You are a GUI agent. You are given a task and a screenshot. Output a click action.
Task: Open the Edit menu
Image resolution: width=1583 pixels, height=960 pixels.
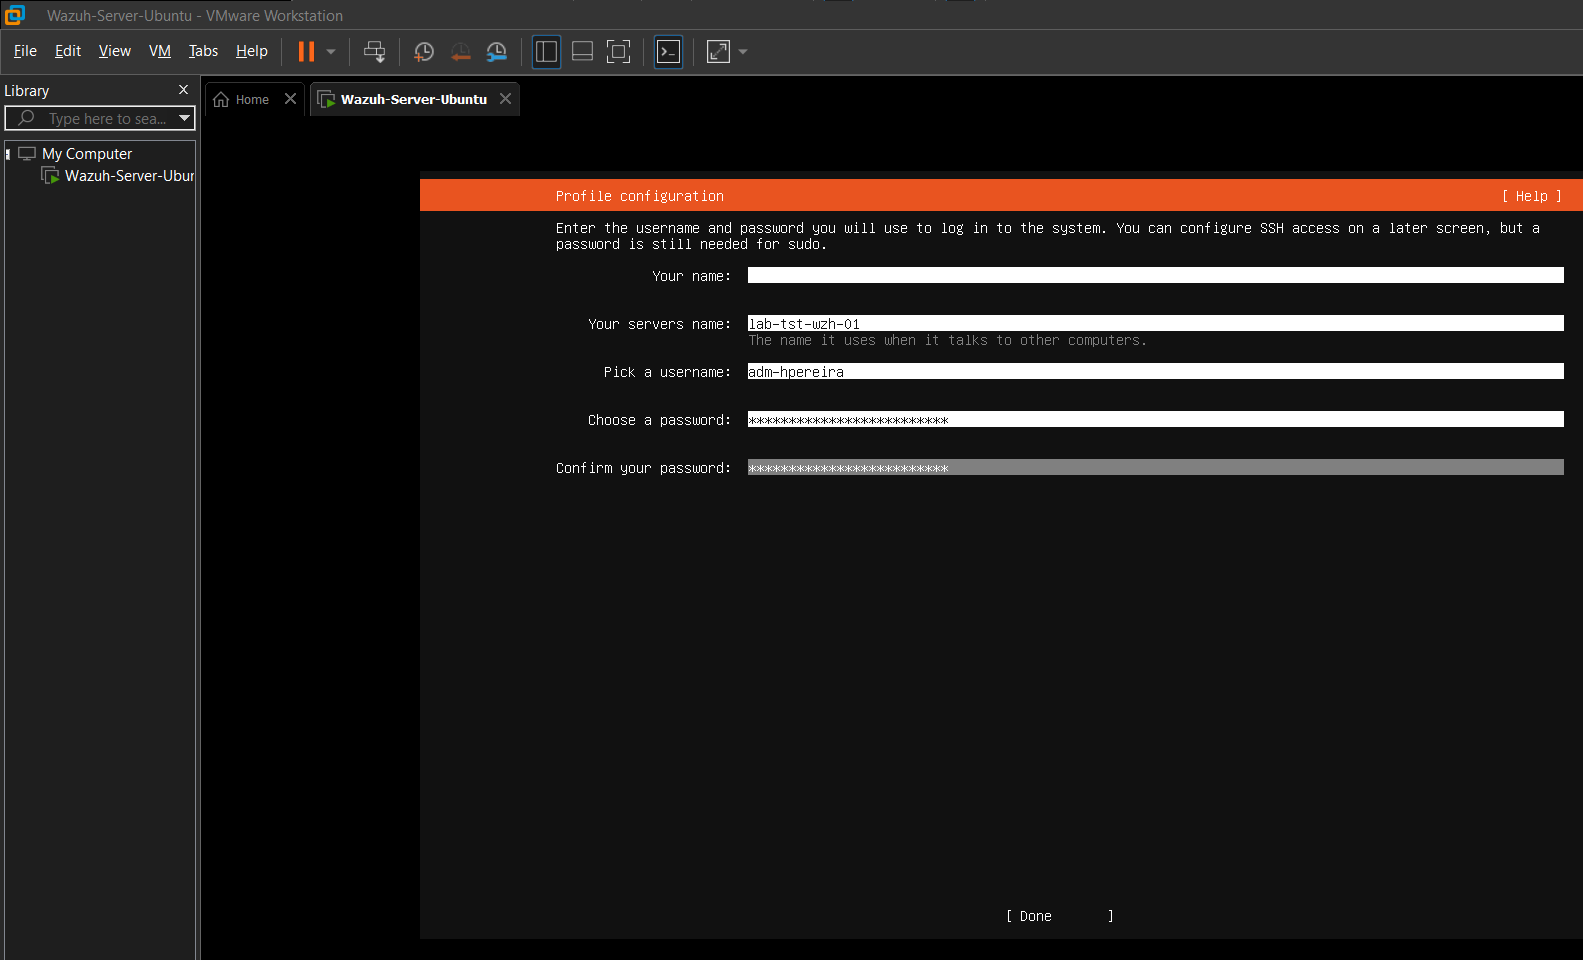(68, 51)
